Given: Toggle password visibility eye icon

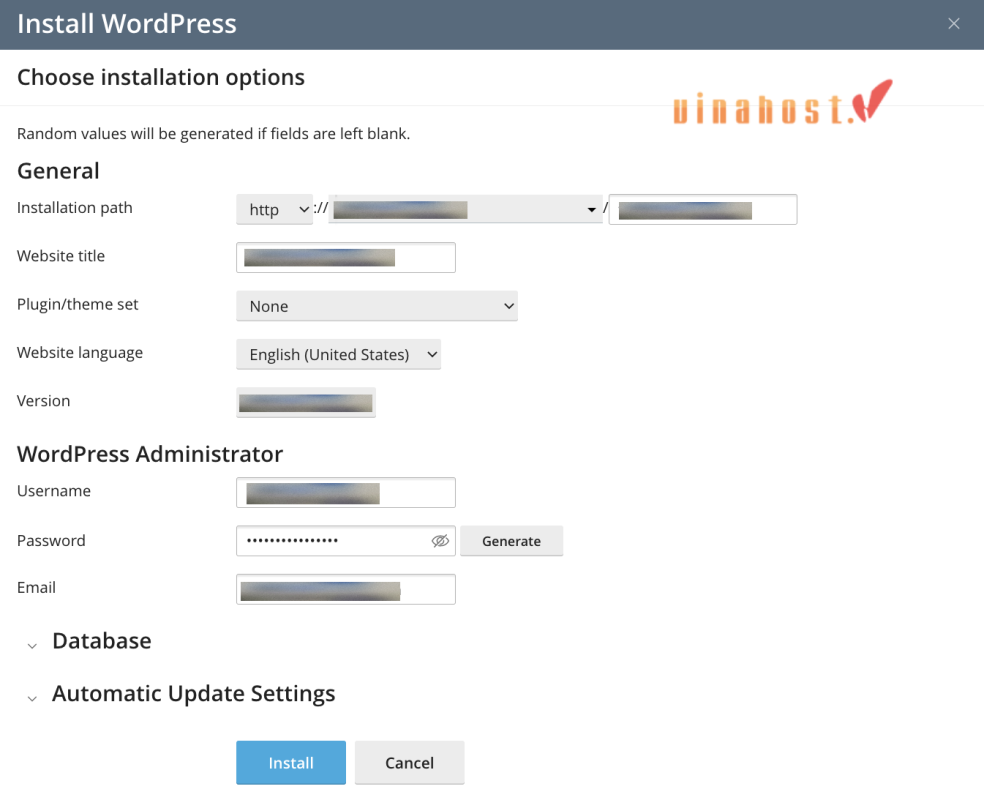Looking at the screenshot, I should [441, 541].
